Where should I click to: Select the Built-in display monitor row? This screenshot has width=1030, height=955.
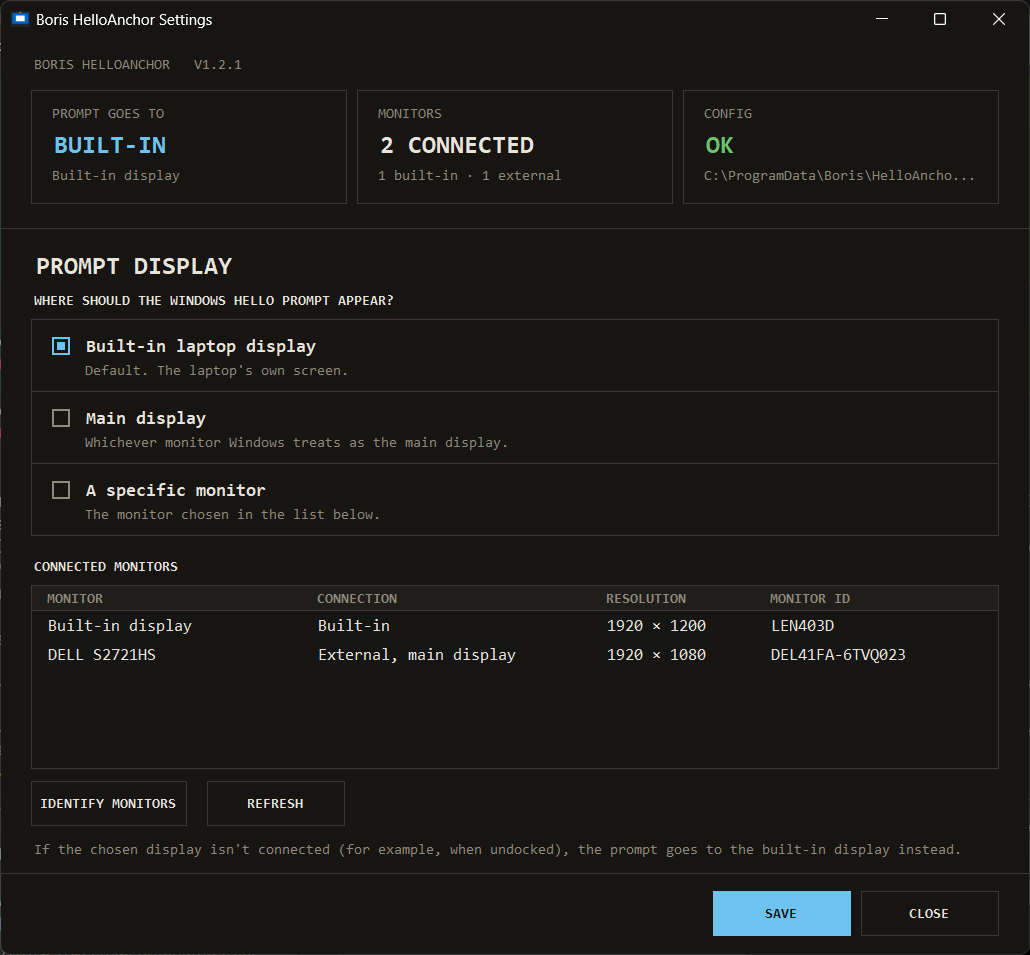[x=515, y=626]
